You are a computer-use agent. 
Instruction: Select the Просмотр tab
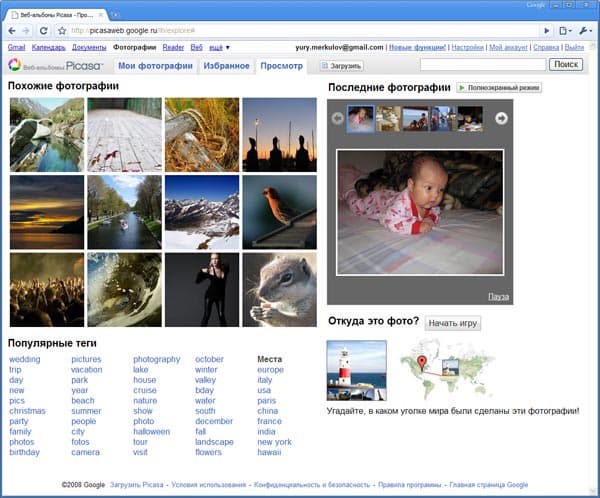point(282,66)
